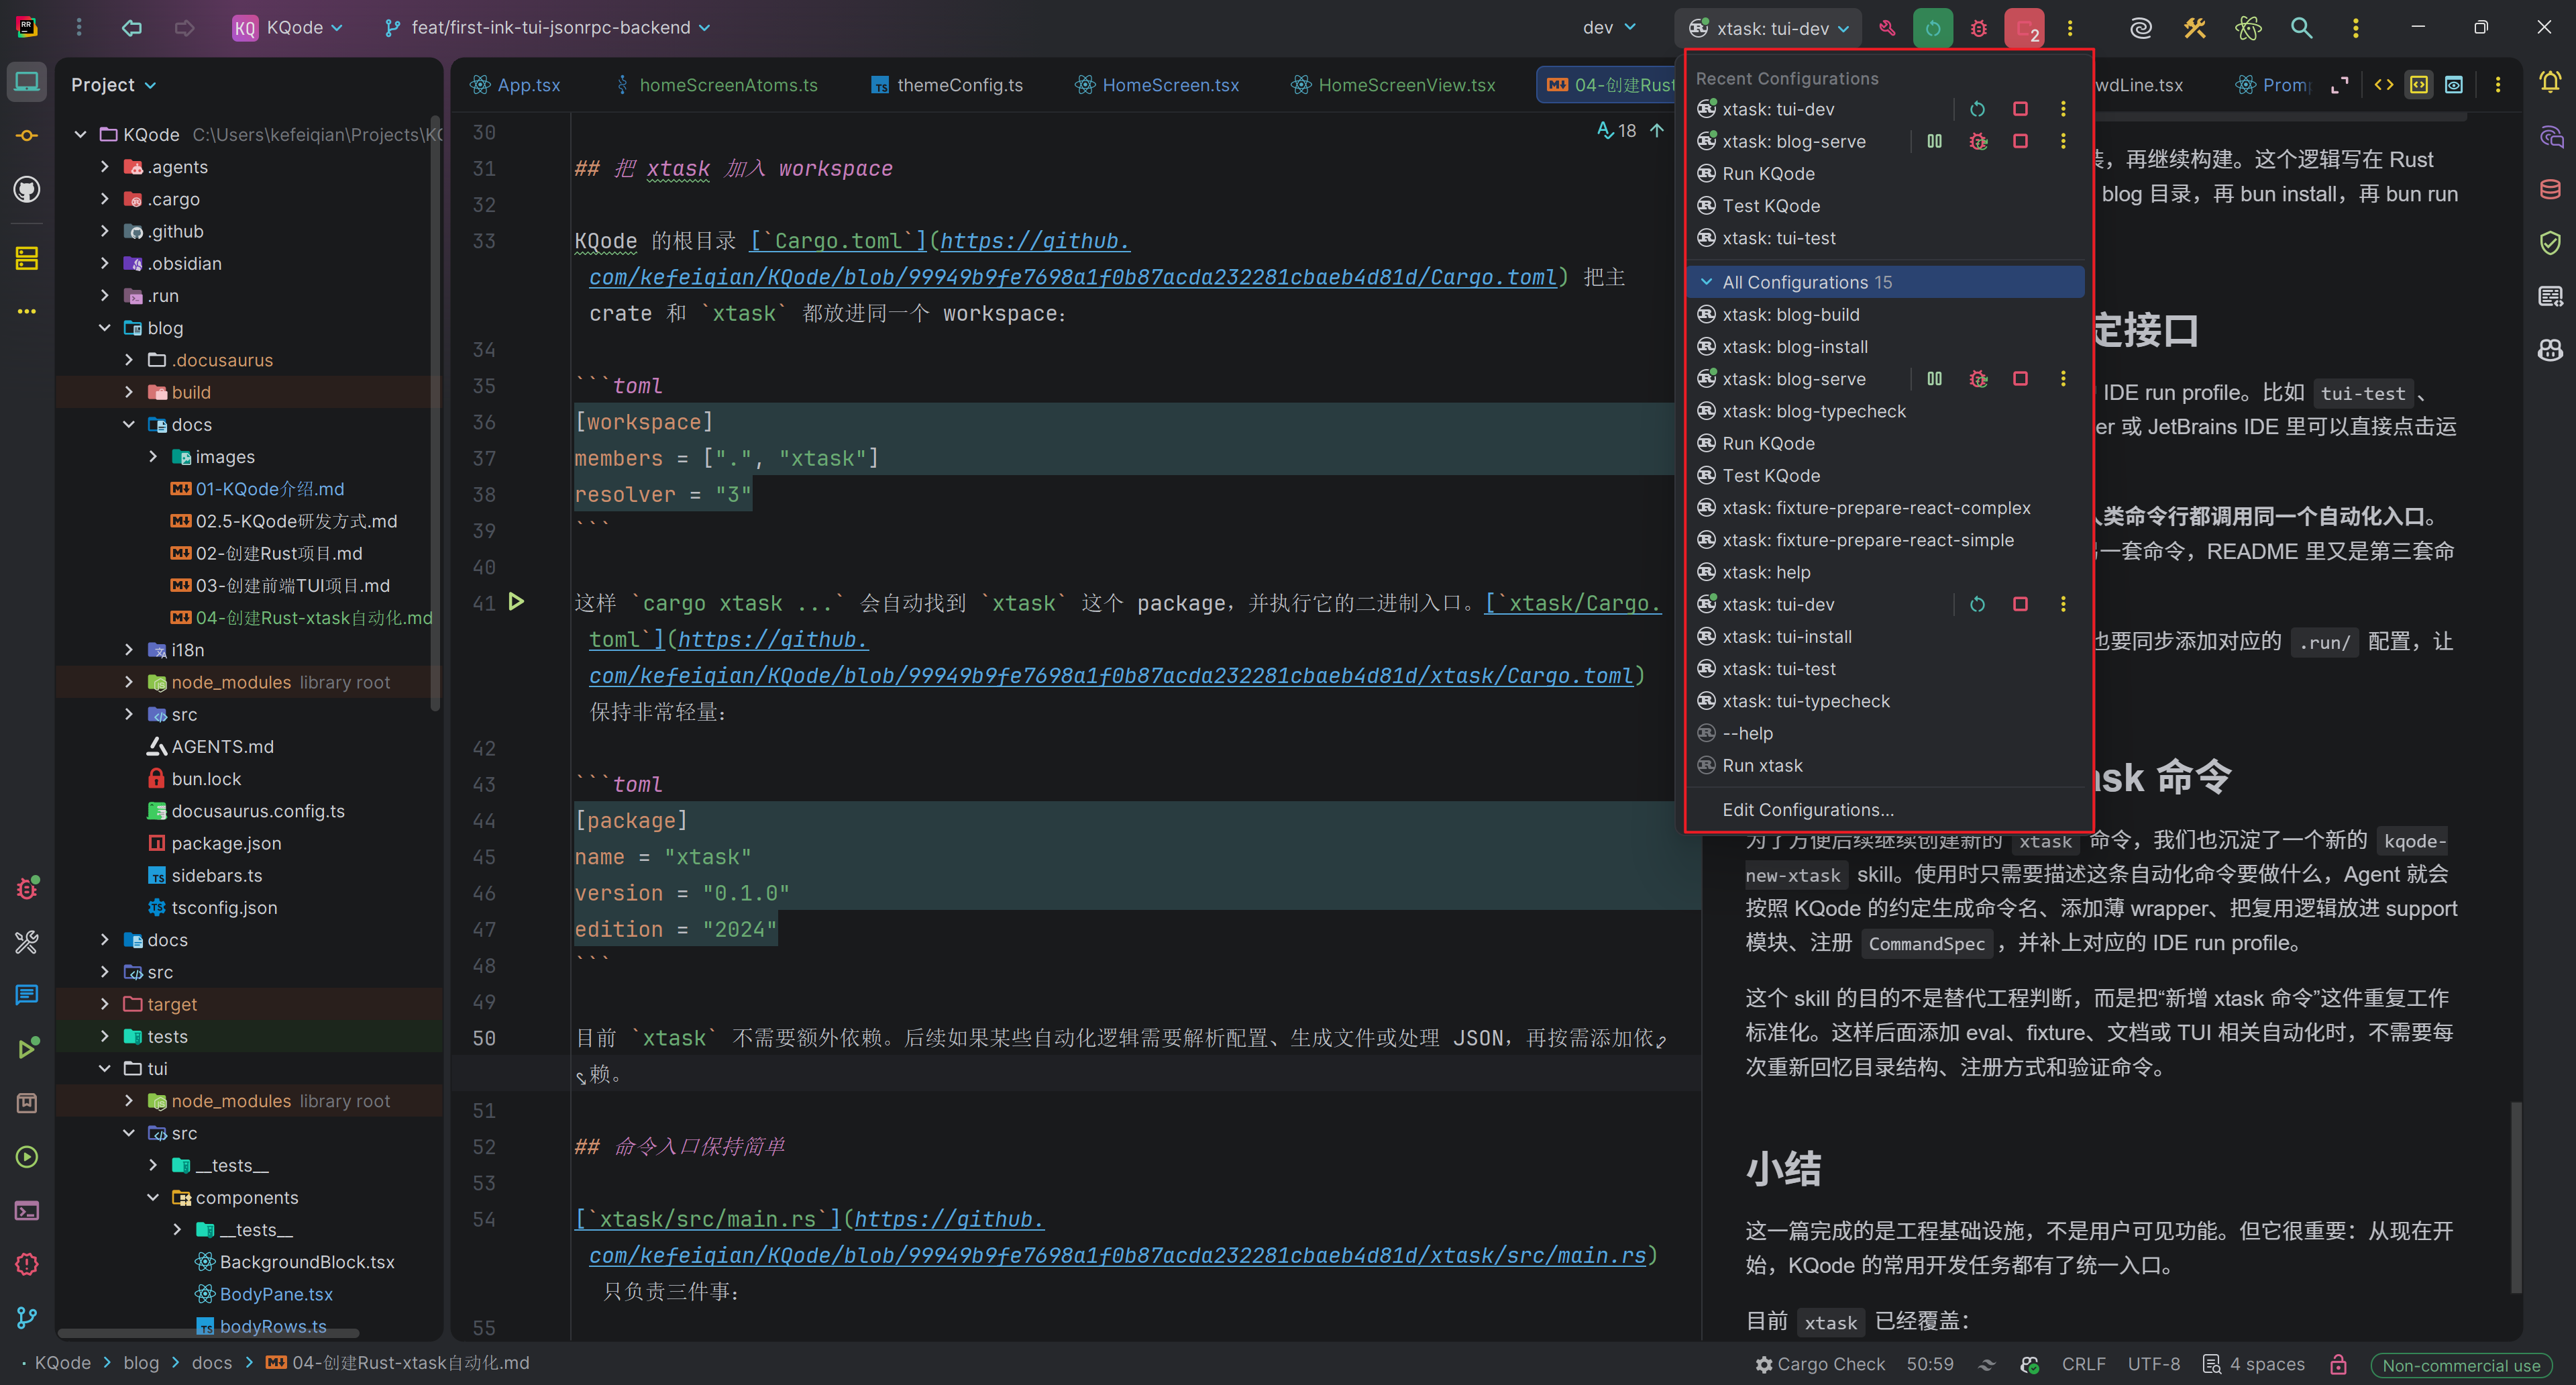Expand the images folder under docs
The height and width of the screenshot is (1385, 2576).
153,457
